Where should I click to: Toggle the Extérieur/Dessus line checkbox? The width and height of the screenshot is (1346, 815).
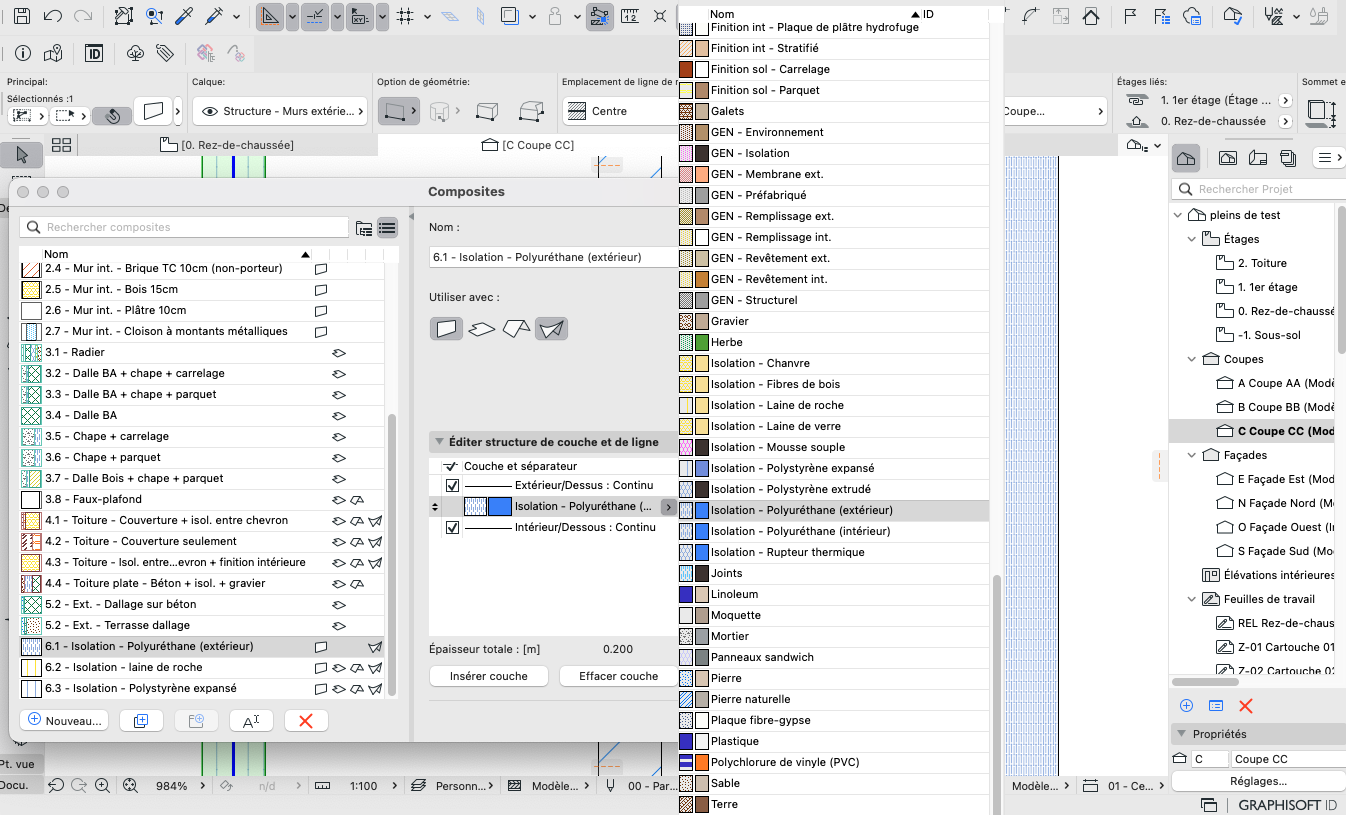click(x=452, y=485)
